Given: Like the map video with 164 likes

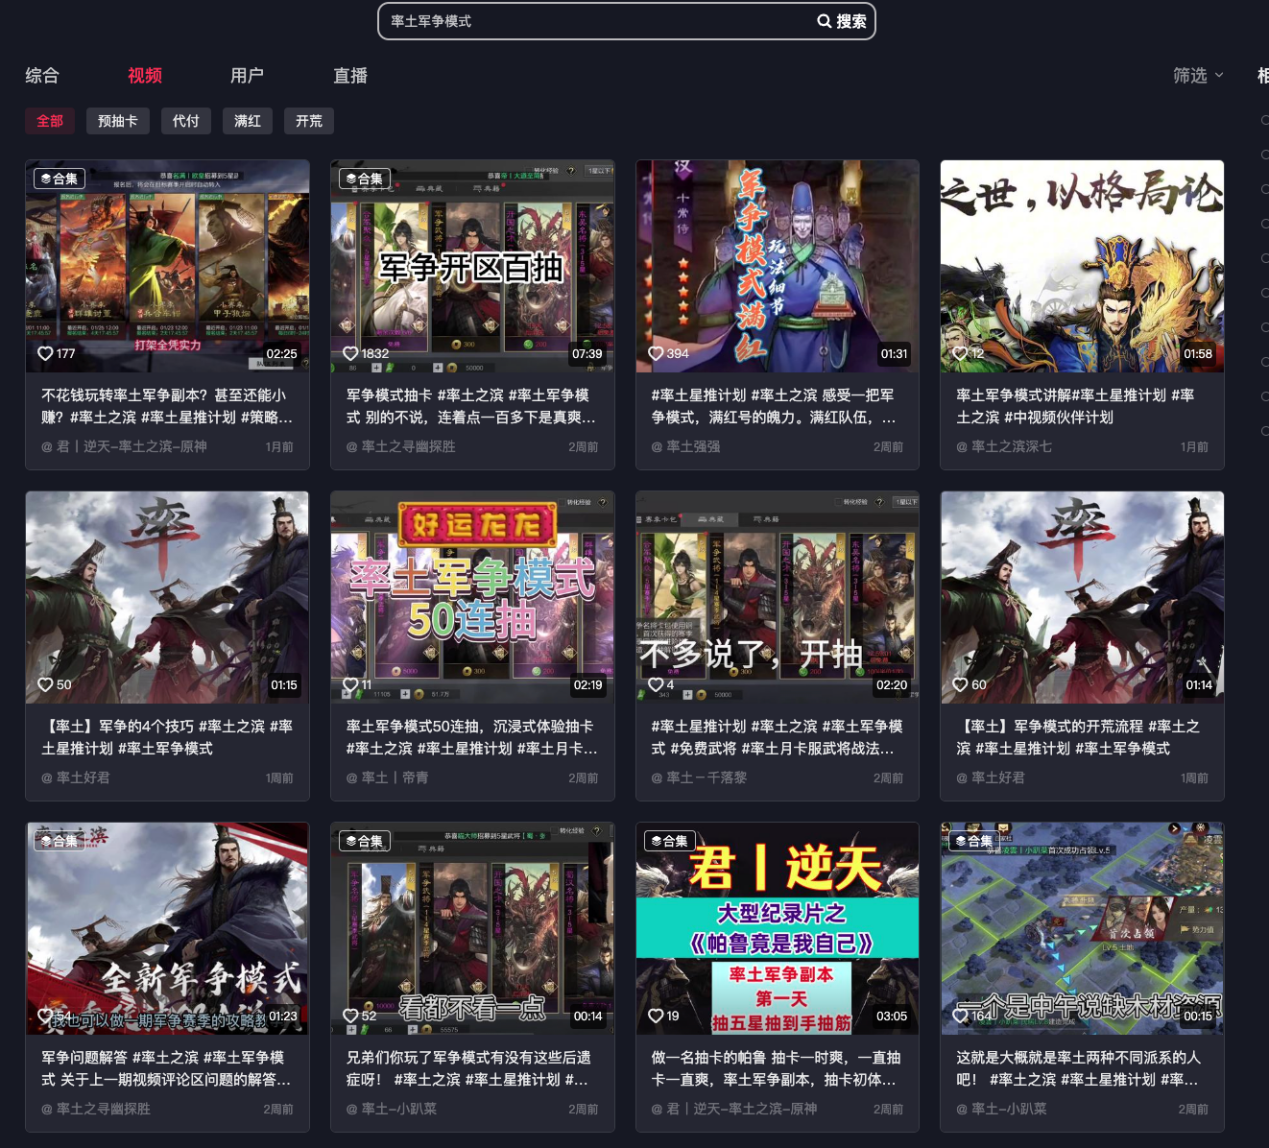Looking at the screenshot, I should [960, 1016].
